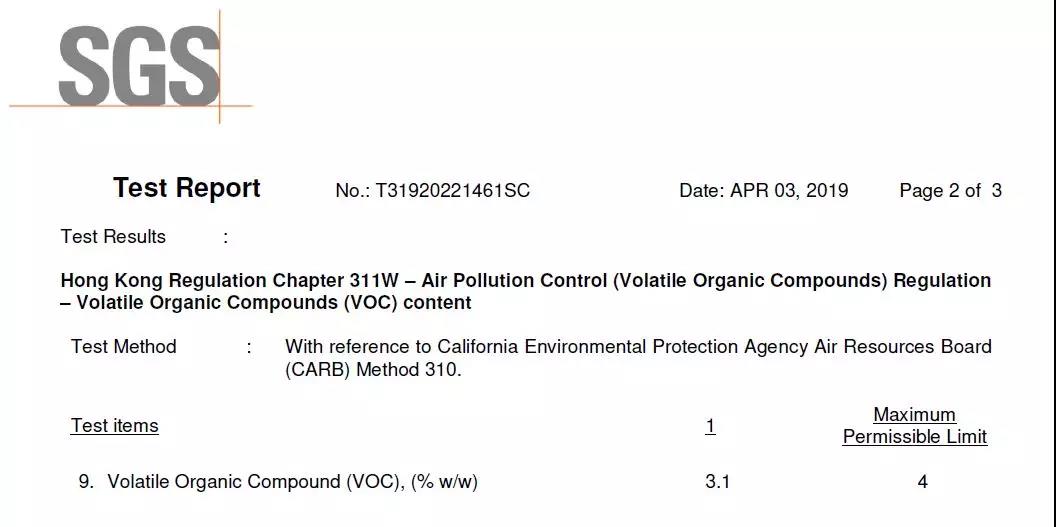This screenshot has width=1056, height=527.
Task: Click the California Environmental Protection Agency text
Action: 621,347
